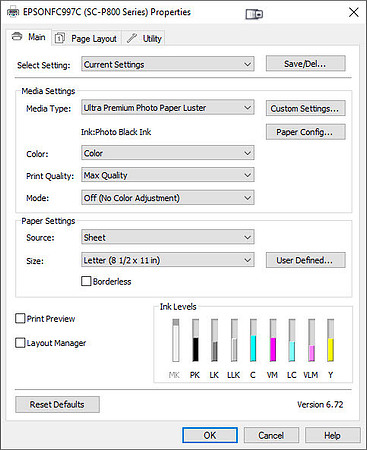This screenshot has height=450, width=367.
Task: Click the MK ink level bar
Action: point(176,340)
